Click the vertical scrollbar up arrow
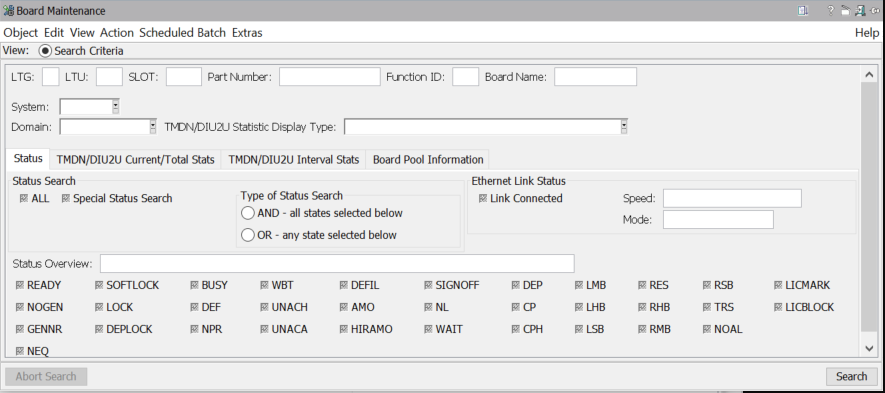This screenshot has height=393, width=885. [869, 75]
